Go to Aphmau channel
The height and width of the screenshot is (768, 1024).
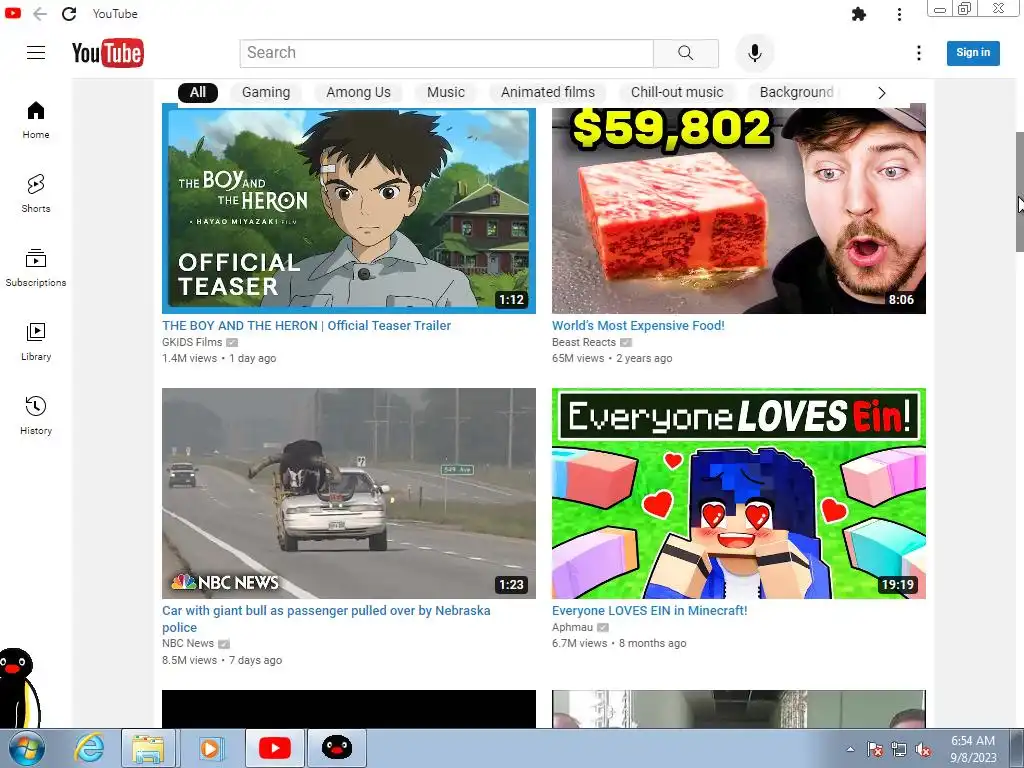[572, 627]
